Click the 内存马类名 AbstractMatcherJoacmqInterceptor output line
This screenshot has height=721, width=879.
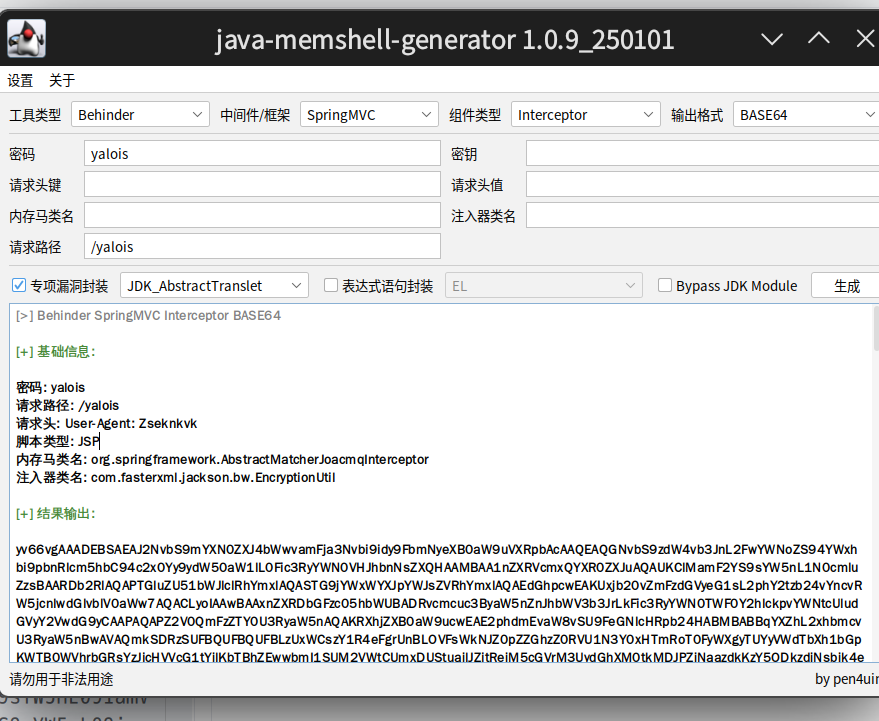[x=222, y=459]
